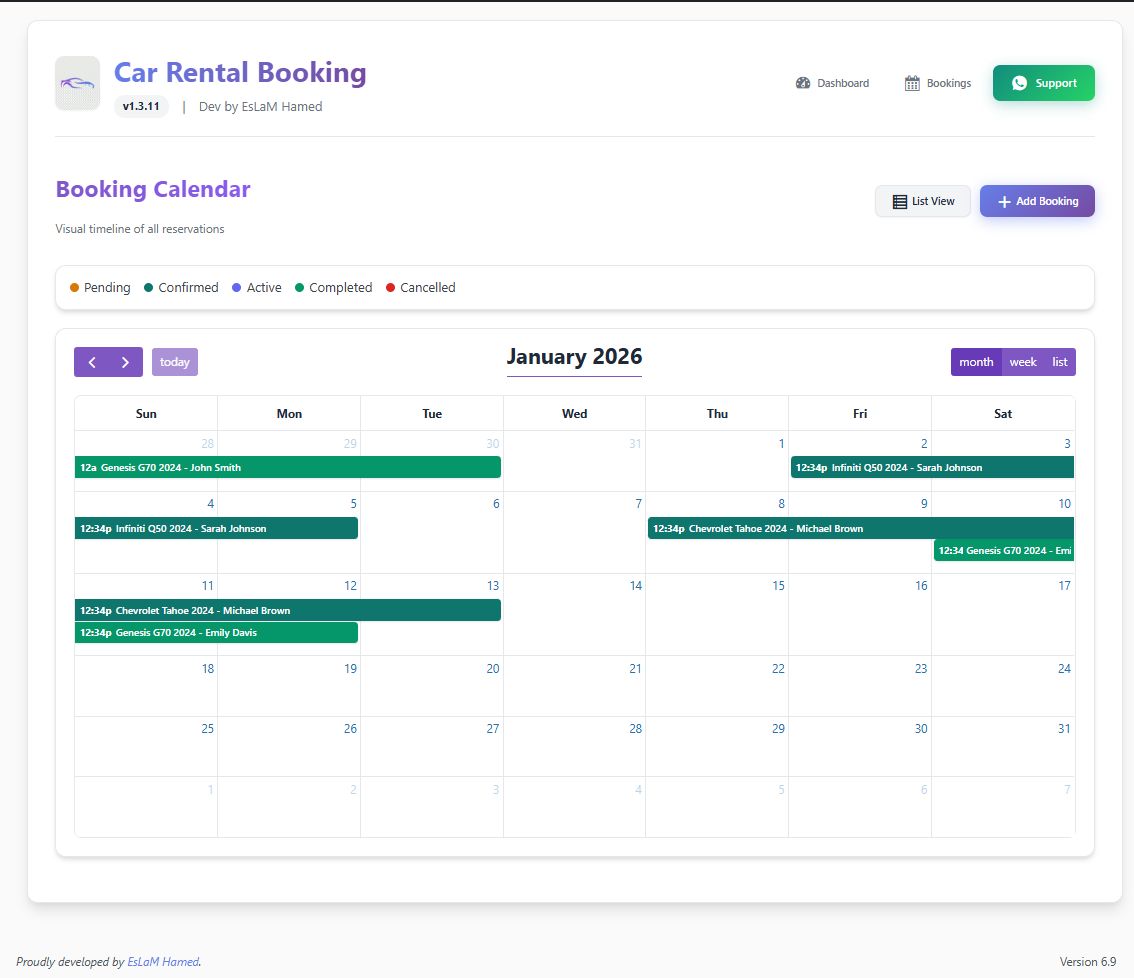Click the car logo icon
Viewport: 1134px width, 978px height.
point(77,83)
